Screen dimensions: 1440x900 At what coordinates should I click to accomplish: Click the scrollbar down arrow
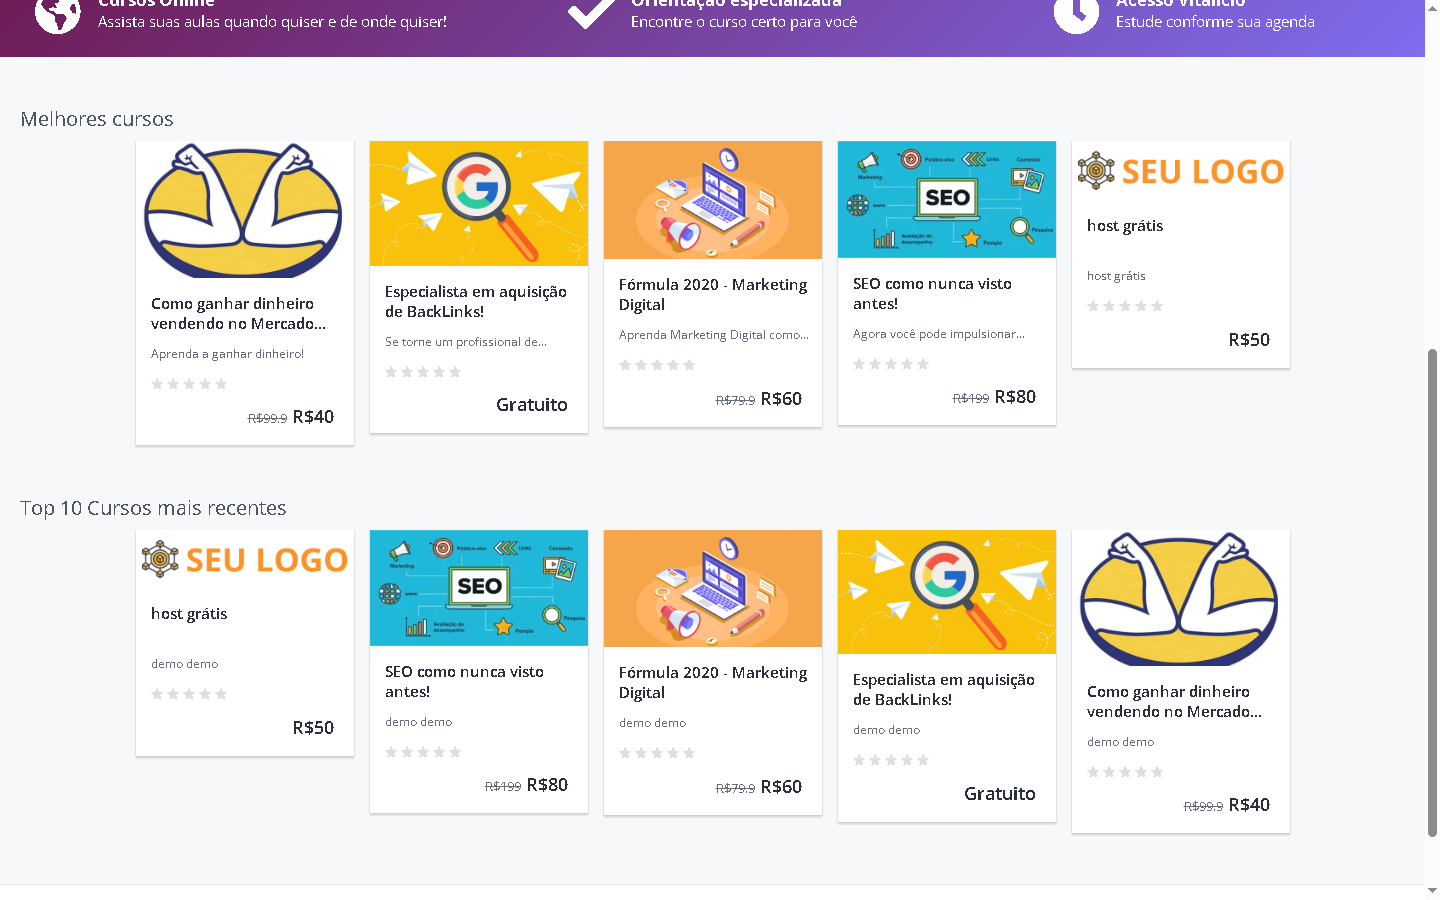pyautogui.click(x=1432, y=890)
